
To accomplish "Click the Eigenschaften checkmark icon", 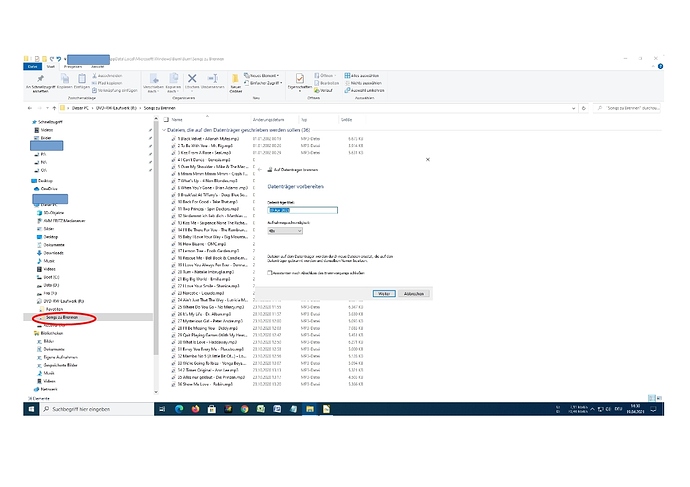I will coord(300,78).
